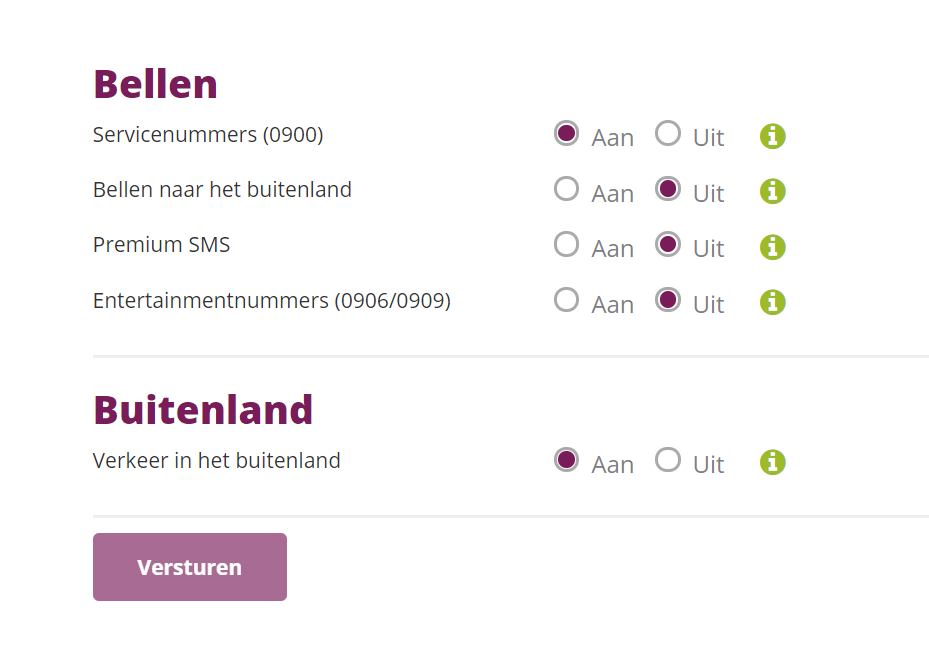Click the Buitenland section heading
929x665 pixels.
pos(203,410)
